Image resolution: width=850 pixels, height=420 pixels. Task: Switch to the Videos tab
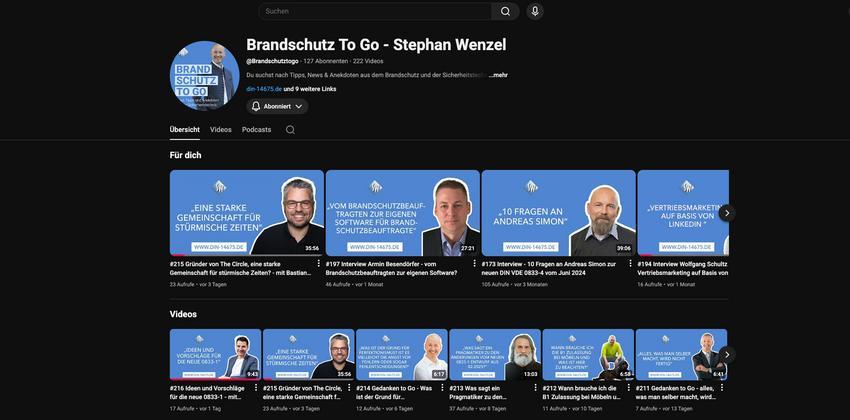point(221,130)
